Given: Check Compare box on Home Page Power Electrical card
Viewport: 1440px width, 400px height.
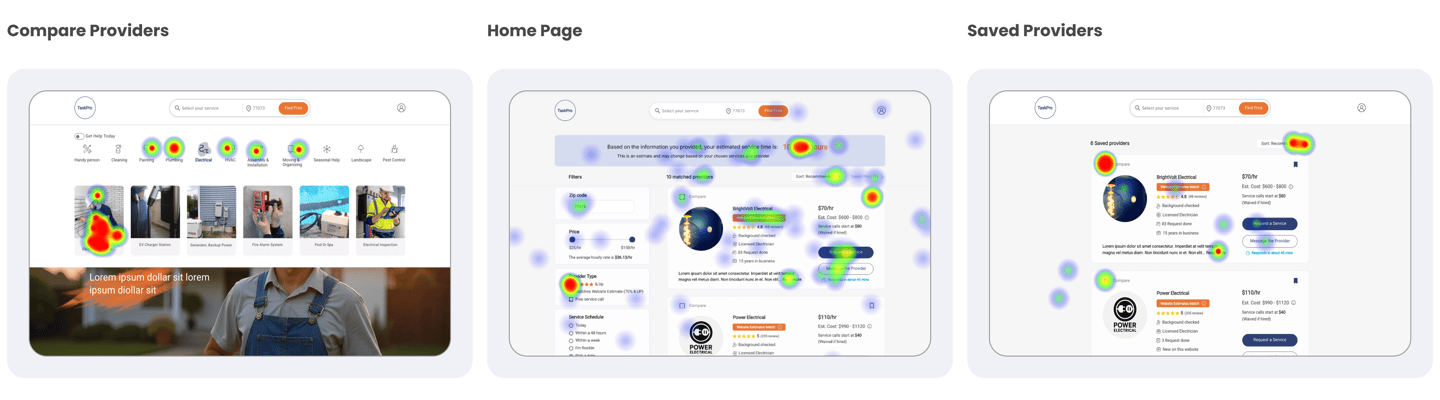Looking at the screenshot, I should (682, 305).
